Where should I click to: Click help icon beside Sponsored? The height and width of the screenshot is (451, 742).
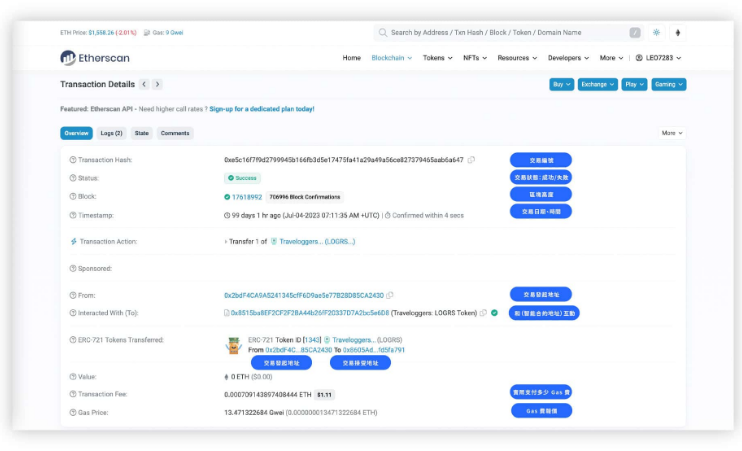pos(73,268)
